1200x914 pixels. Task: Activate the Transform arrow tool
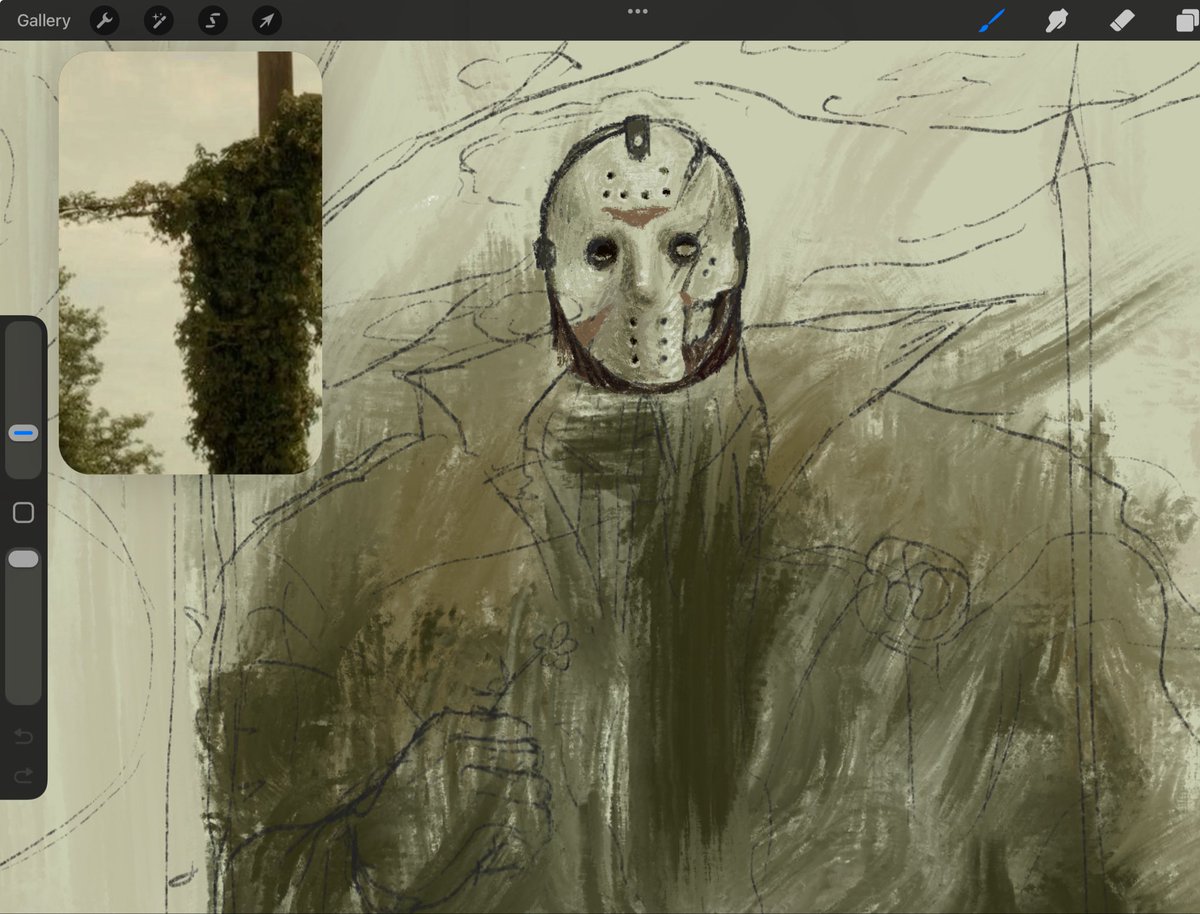pyautogui.click(x=265, y=20)
